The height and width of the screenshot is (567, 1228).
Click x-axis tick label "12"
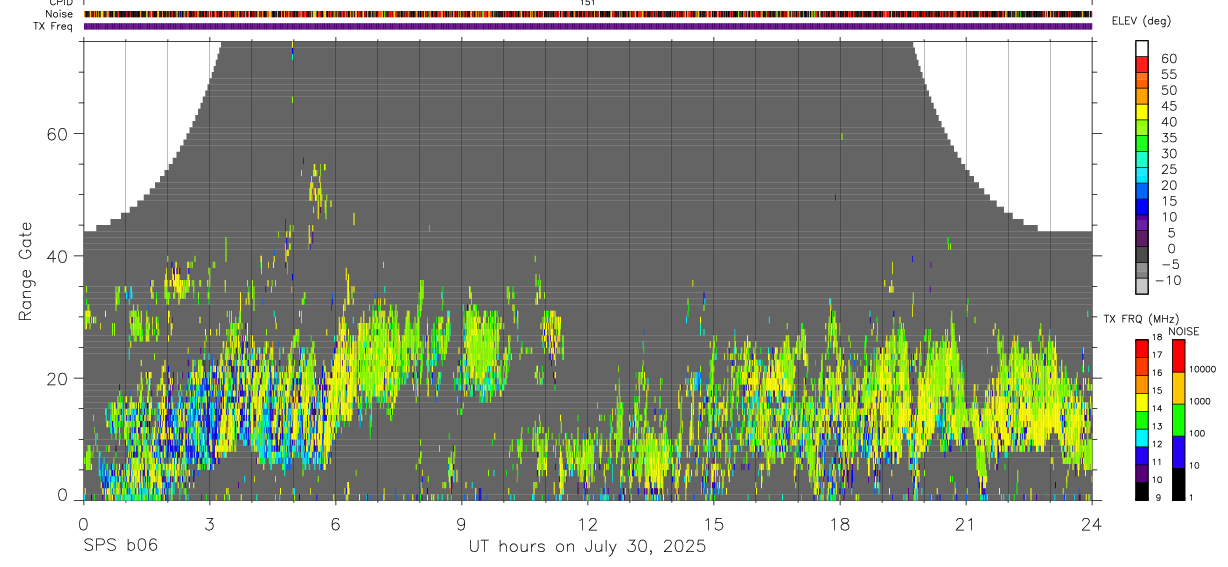pos(588,523)
